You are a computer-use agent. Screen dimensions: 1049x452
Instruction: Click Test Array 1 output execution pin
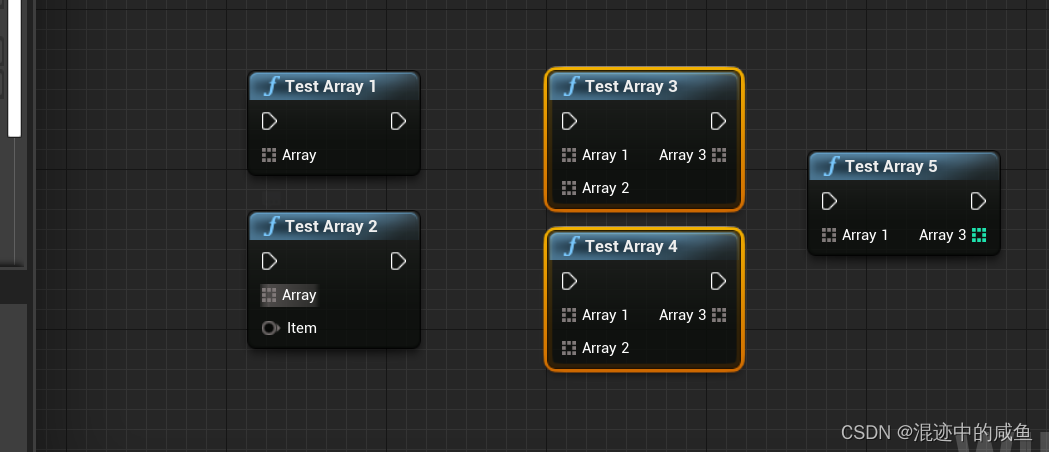pyautogui.click(x=399, y=121)
